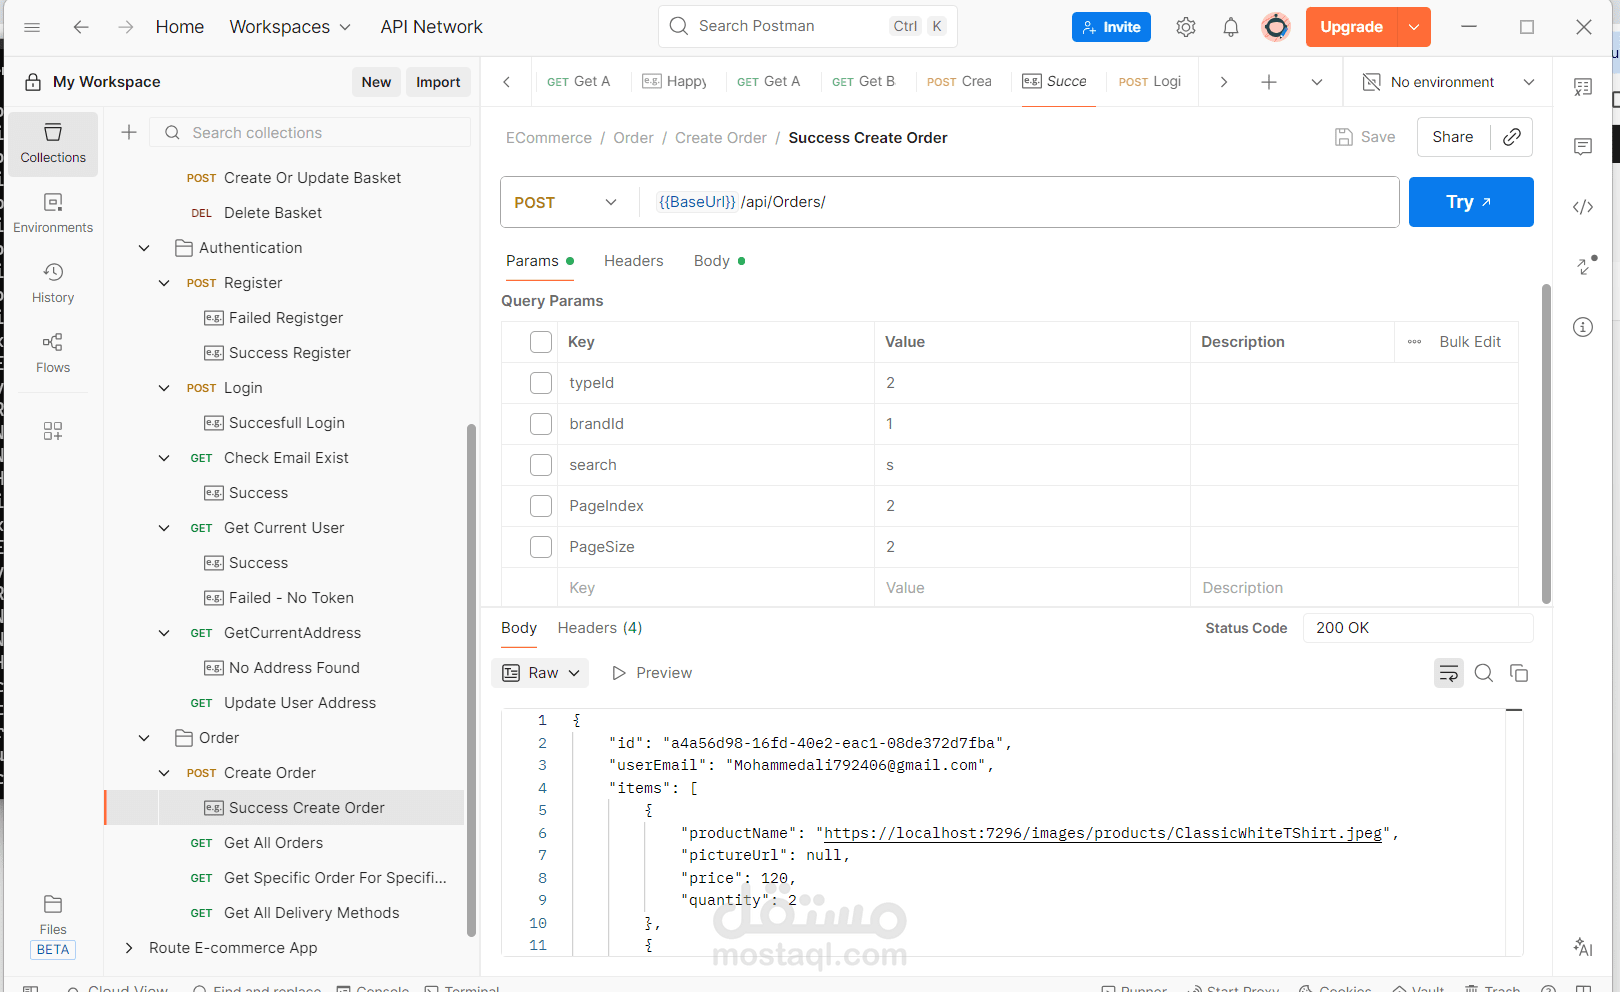Select the Get All Orders request
1620x992 pixels.
[x=273, y=843]
